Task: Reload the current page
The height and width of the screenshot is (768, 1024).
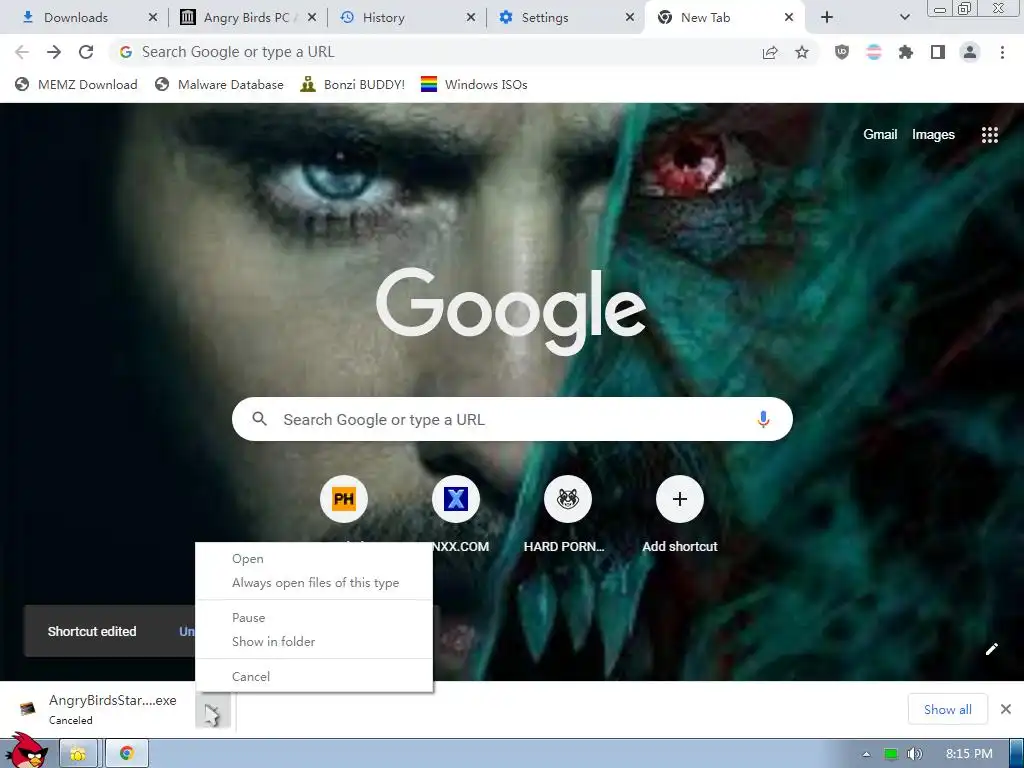Action: click(86, 52)
